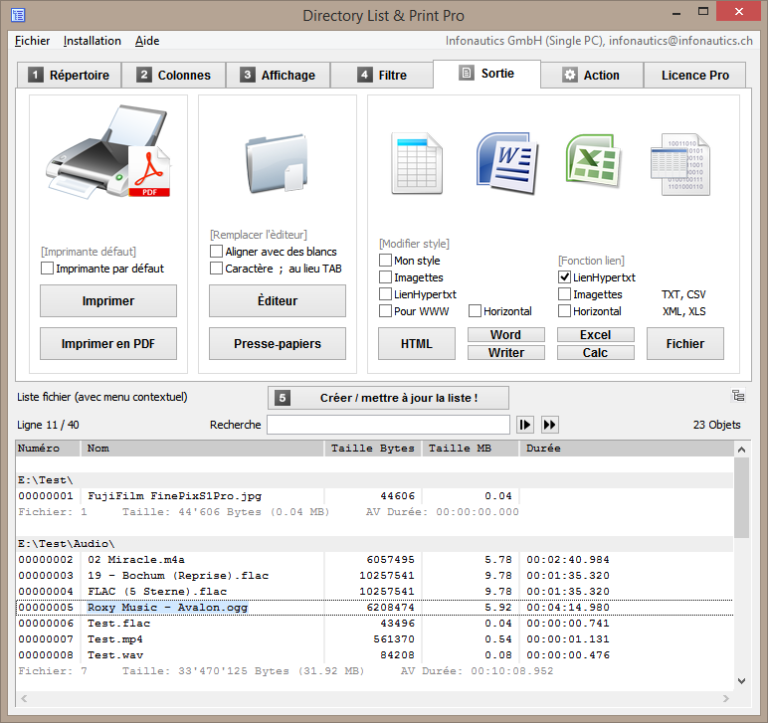Image resolution: width=768 pixels, height=723 pixels.
Task: Click Créer / mettre à jour la liste
Action: [x=388, y=398]
